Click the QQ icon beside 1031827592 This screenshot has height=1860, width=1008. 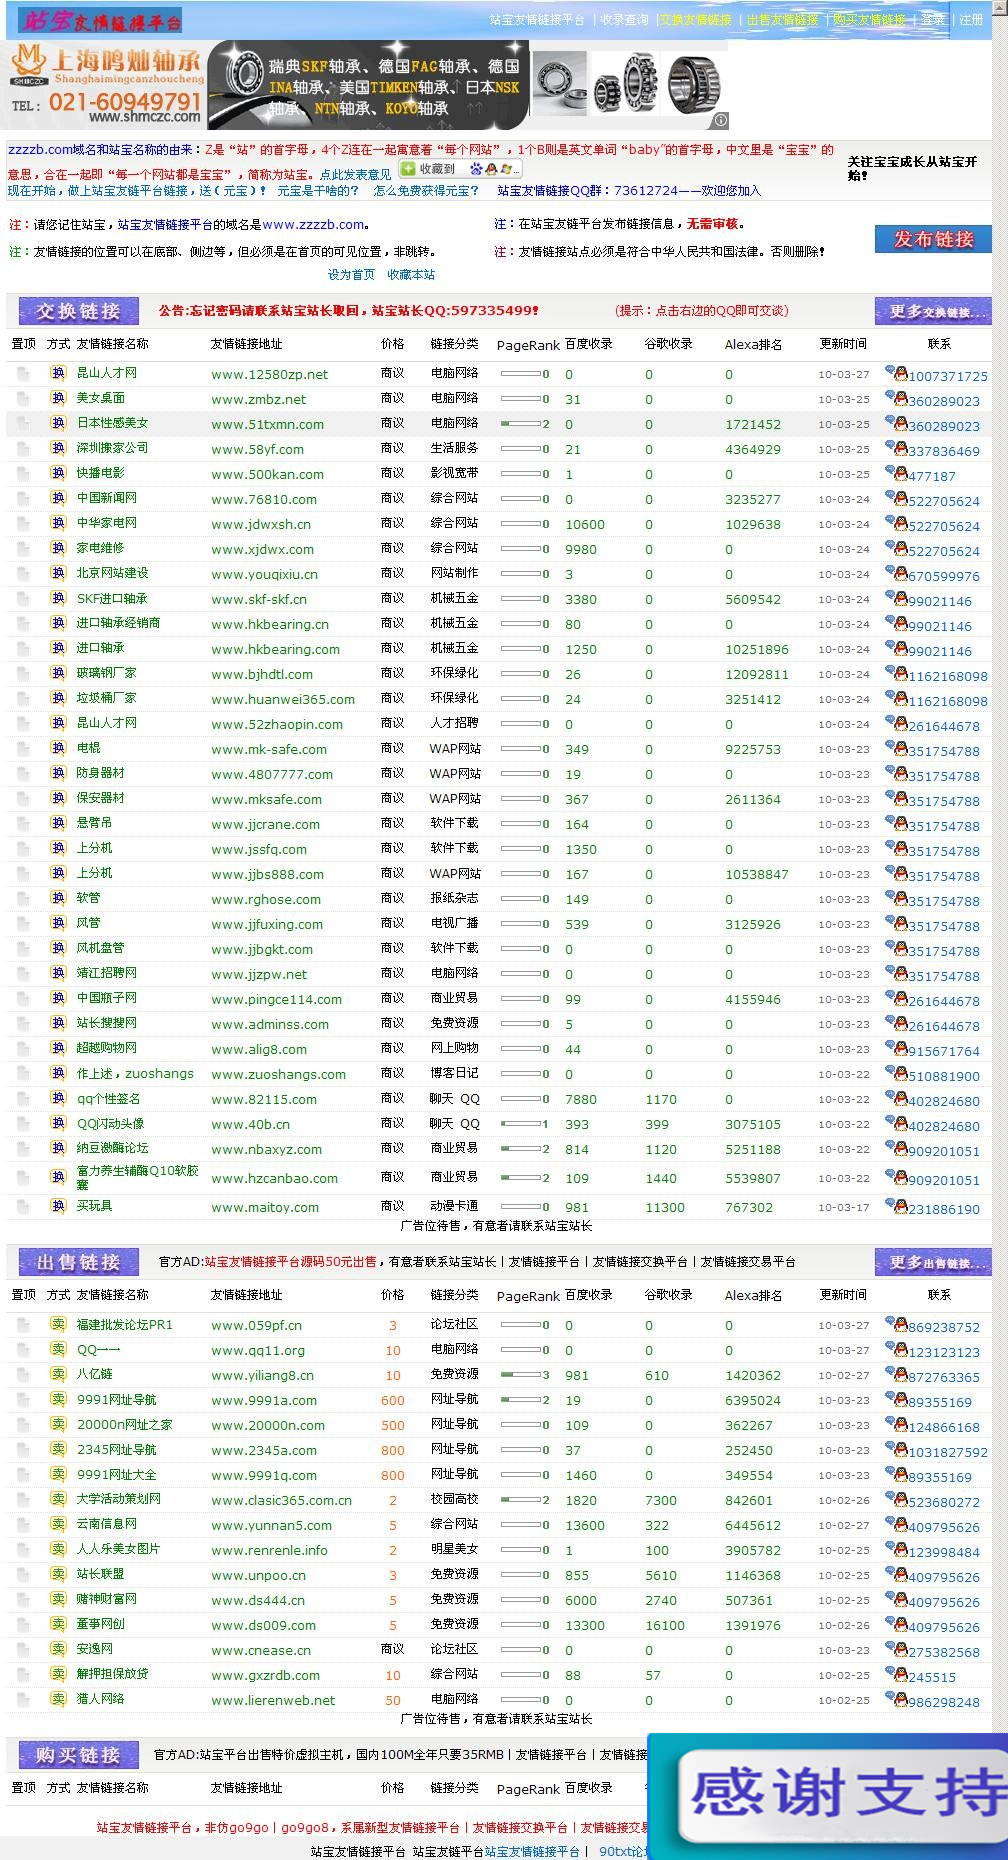tap(896, 1449)
